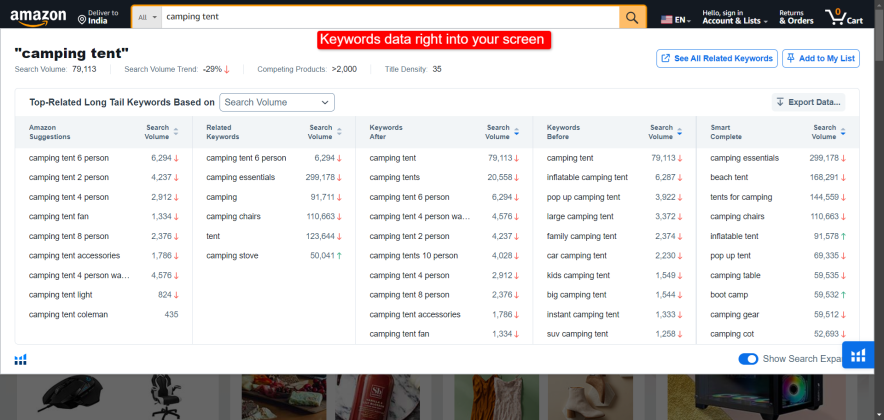Click 'inflatable camping tent' keyword
This screenshot has width=884, height=420.
click(587, 178)
